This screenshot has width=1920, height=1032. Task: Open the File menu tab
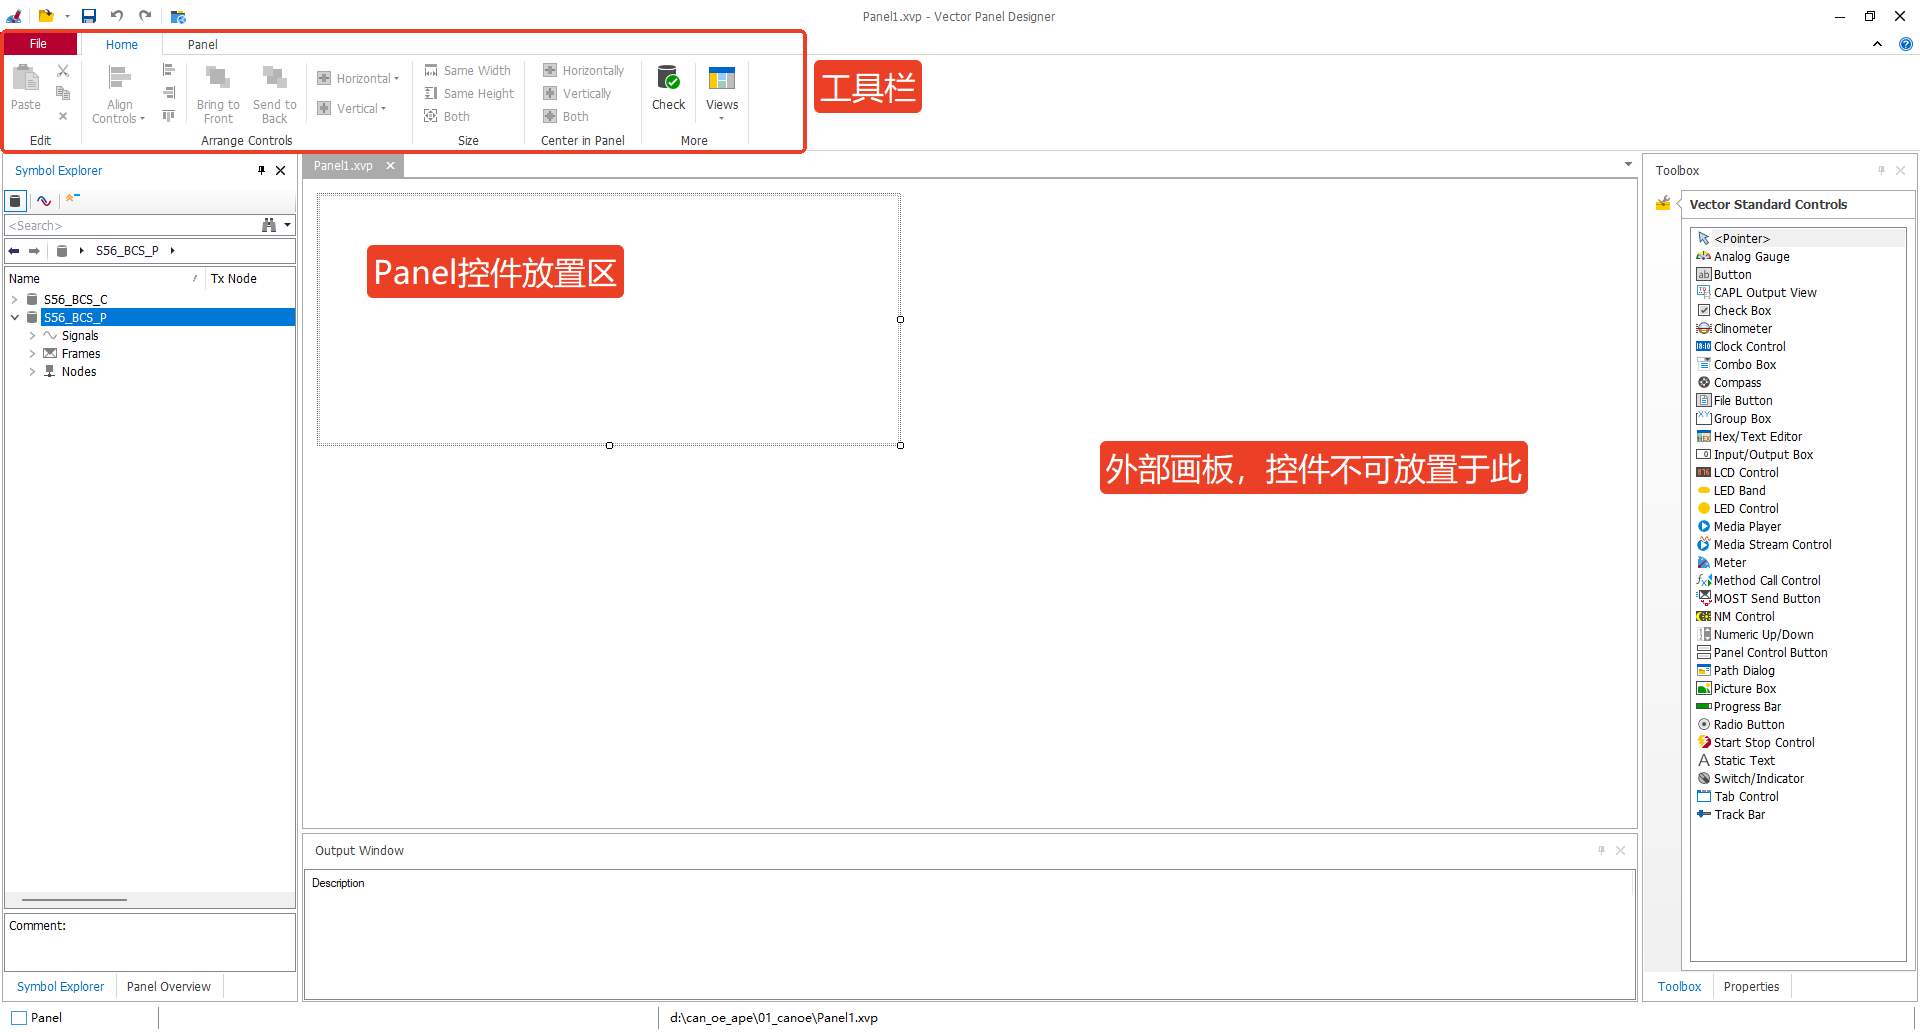39,44
